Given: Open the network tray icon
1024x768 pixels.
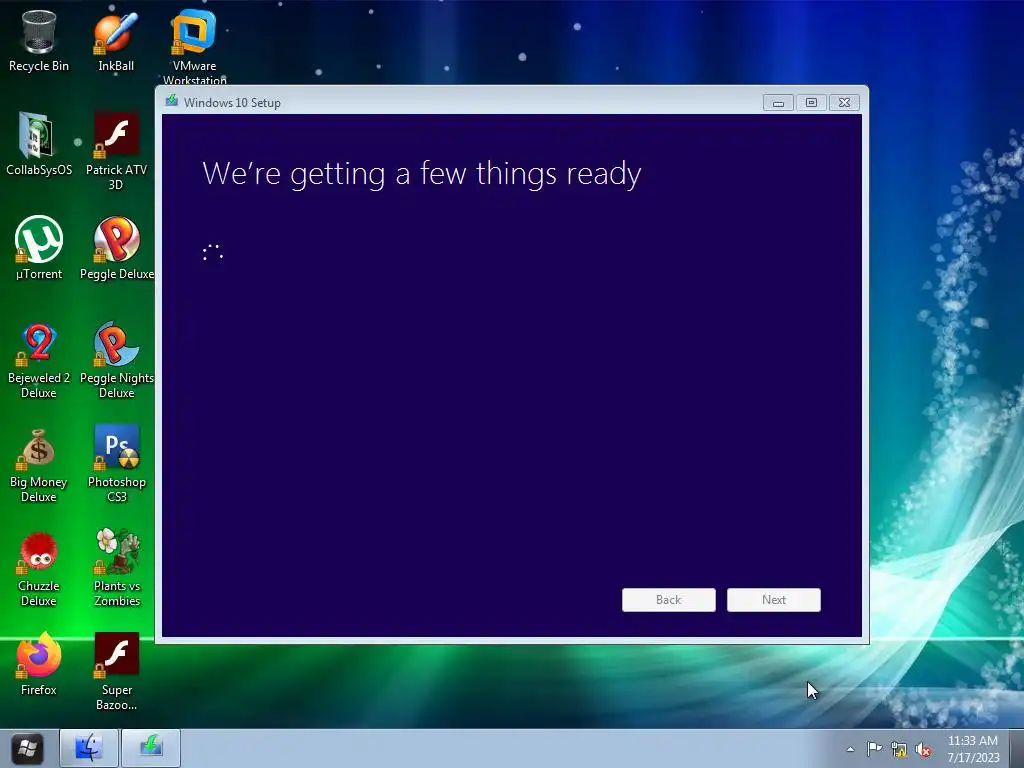Looking at the screenshot, I should (x=899, y=750).
